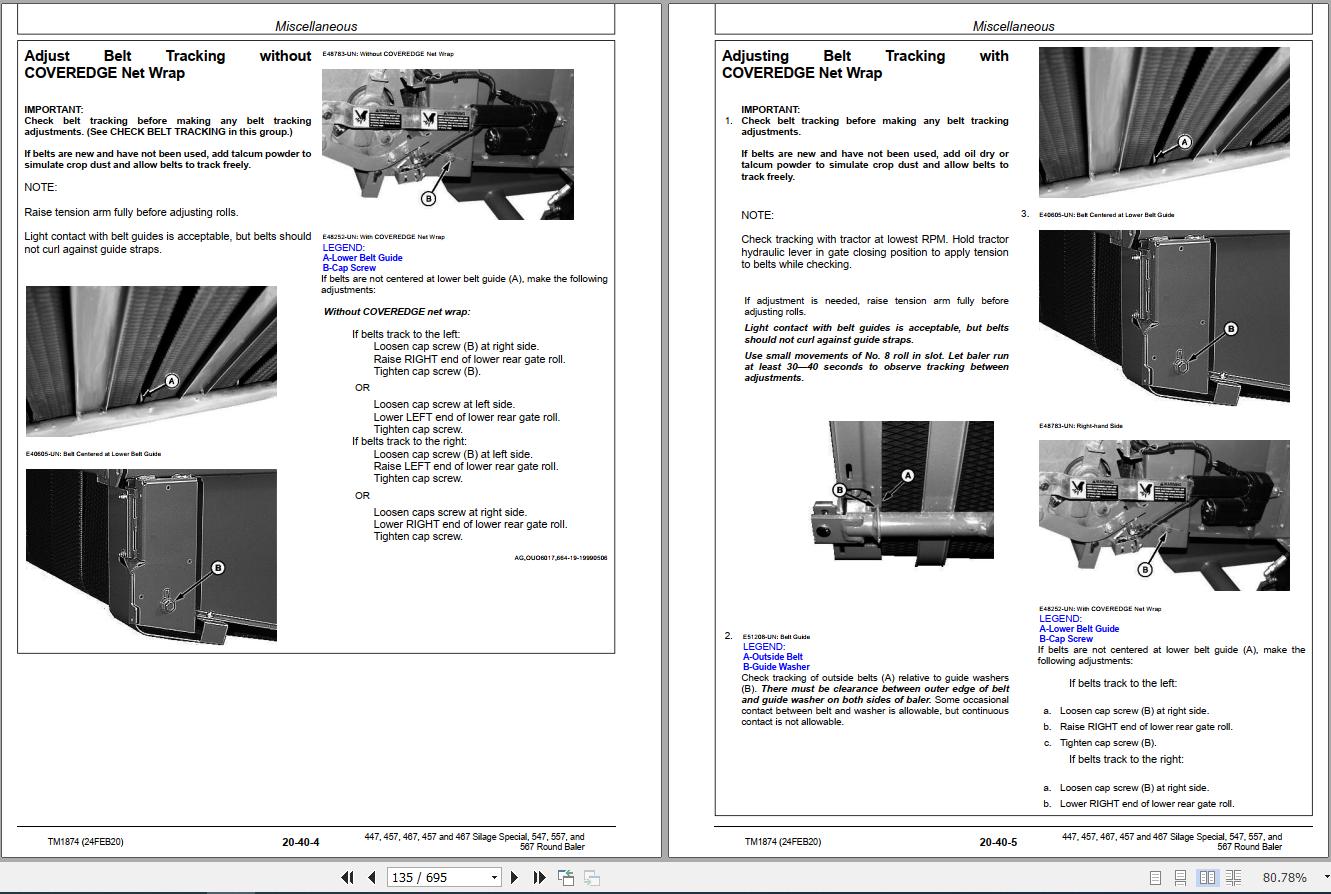The width and height of the screenshot is (1331, 894).
Task: Click the 'Without COVEREDGE net wrap:' subheading
Action: (x=397, y=312)
